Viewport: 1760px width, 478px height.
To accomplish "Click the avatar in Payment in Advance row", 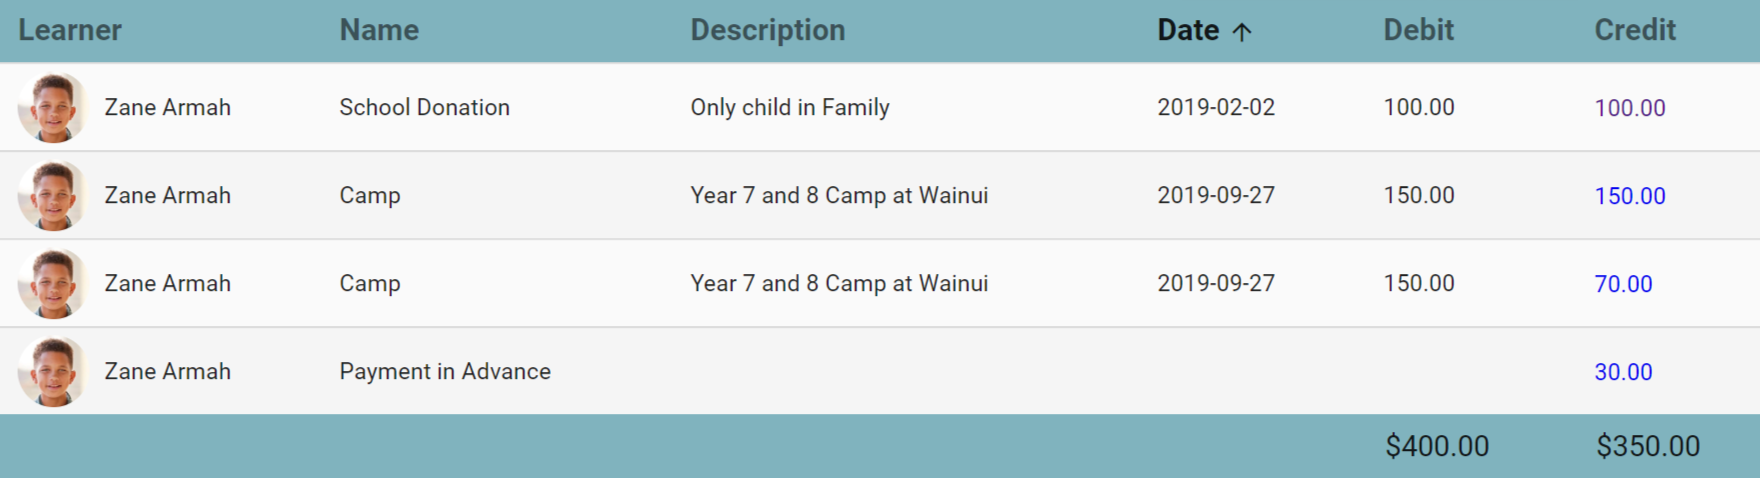I will tap(53, 371).
